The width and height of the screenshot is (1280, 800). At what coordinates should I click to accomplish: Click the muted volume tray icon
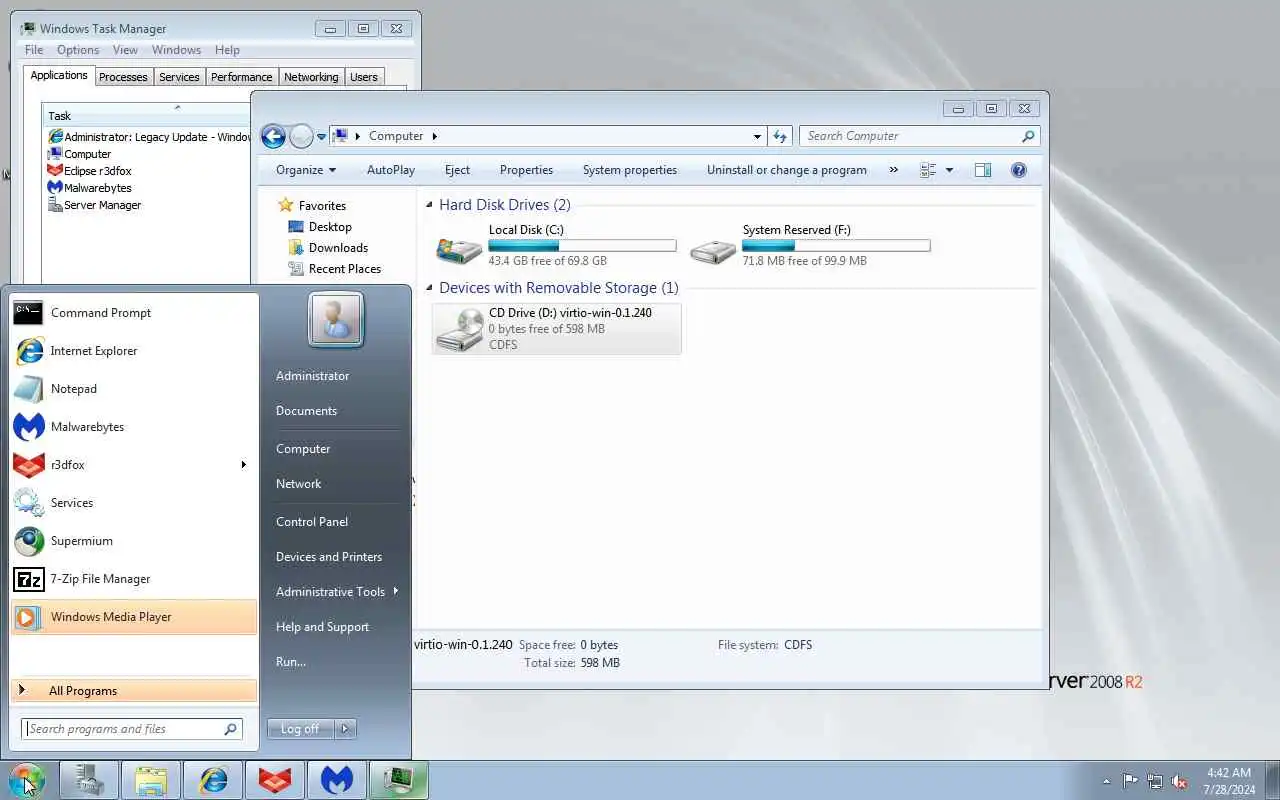tap(1180, 781)
